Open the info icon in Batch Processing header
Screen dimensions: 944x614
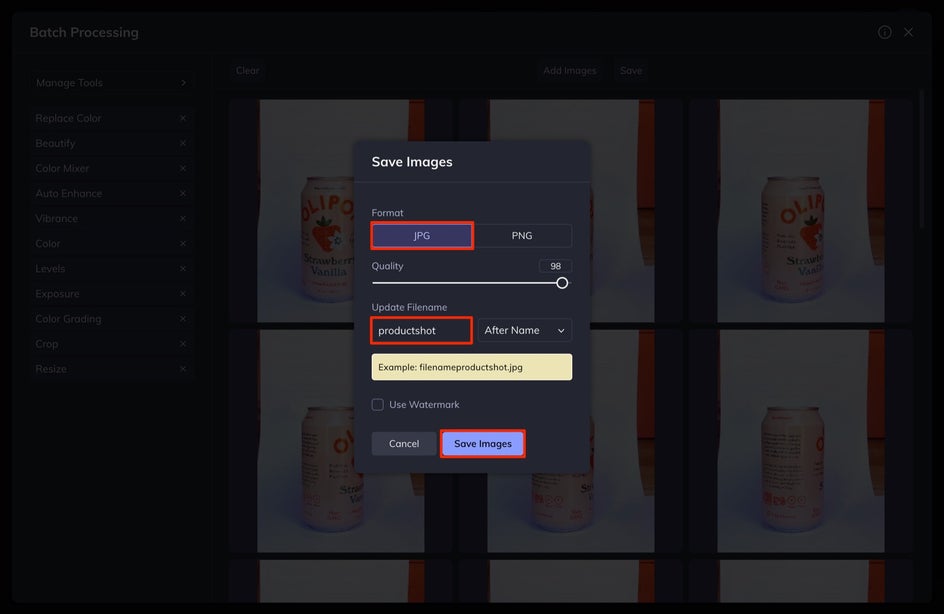(884, 33)
